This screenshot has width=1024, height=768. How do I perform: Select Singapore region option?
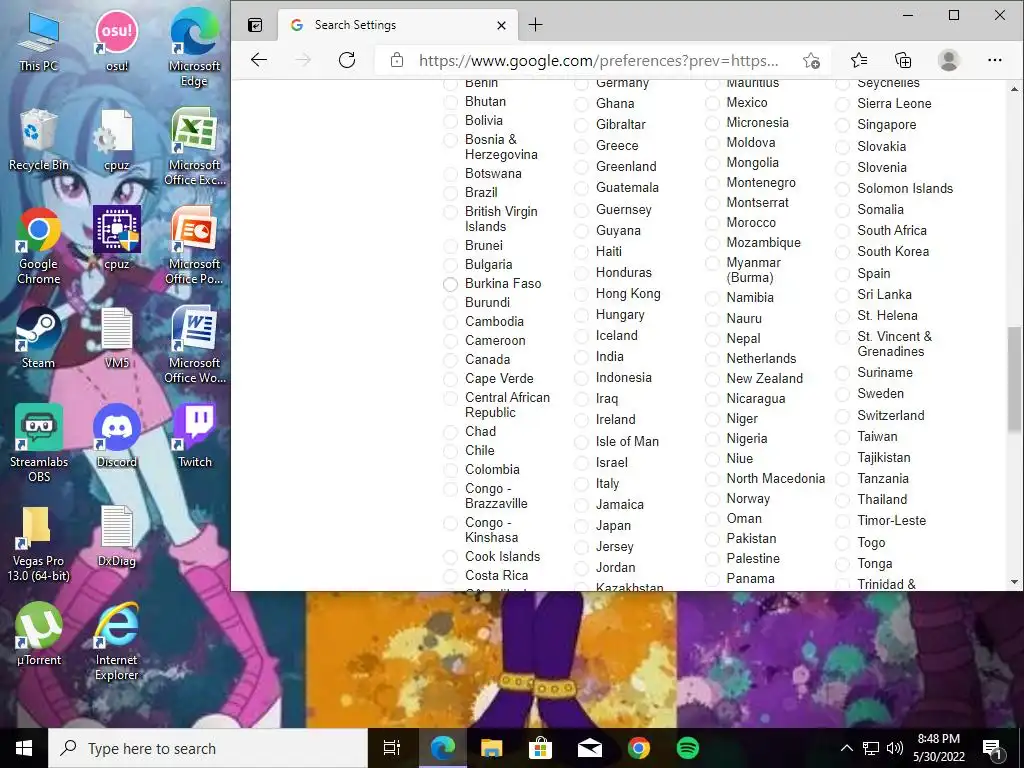[843, 125]
